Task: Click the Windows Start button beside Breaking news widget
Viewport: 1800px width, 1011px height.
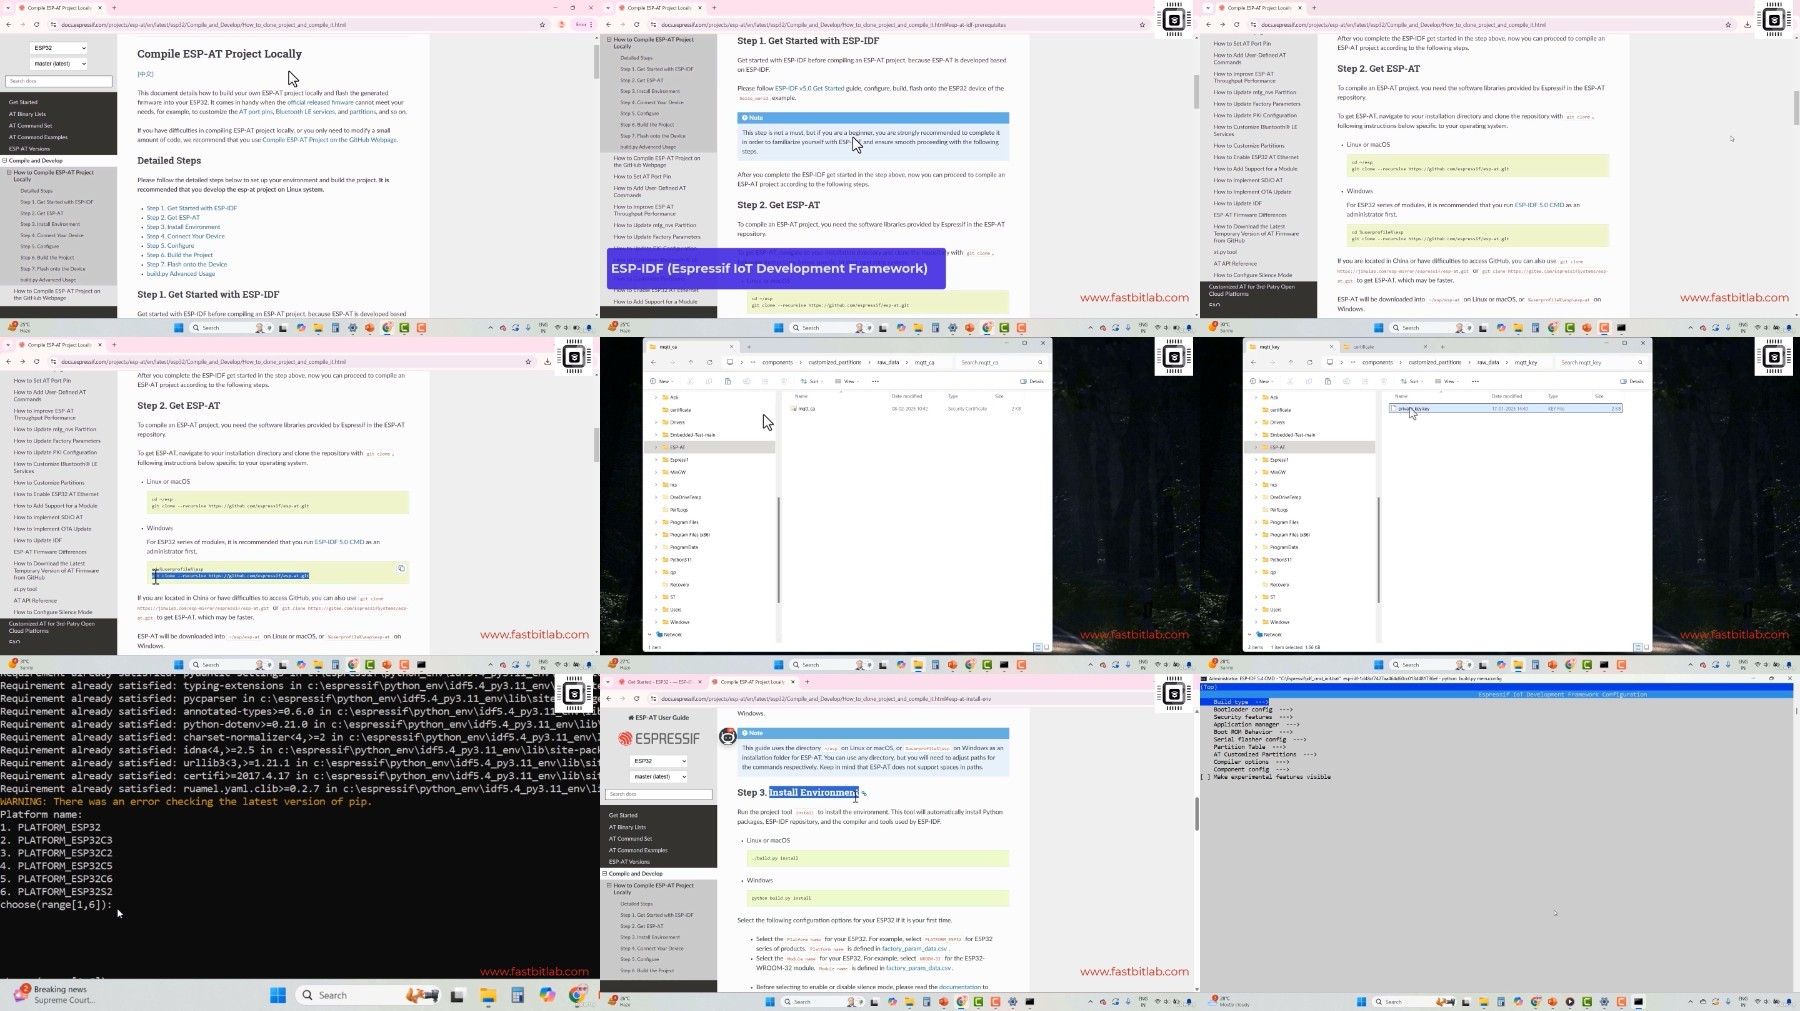Action: click(x=278, y=995)
